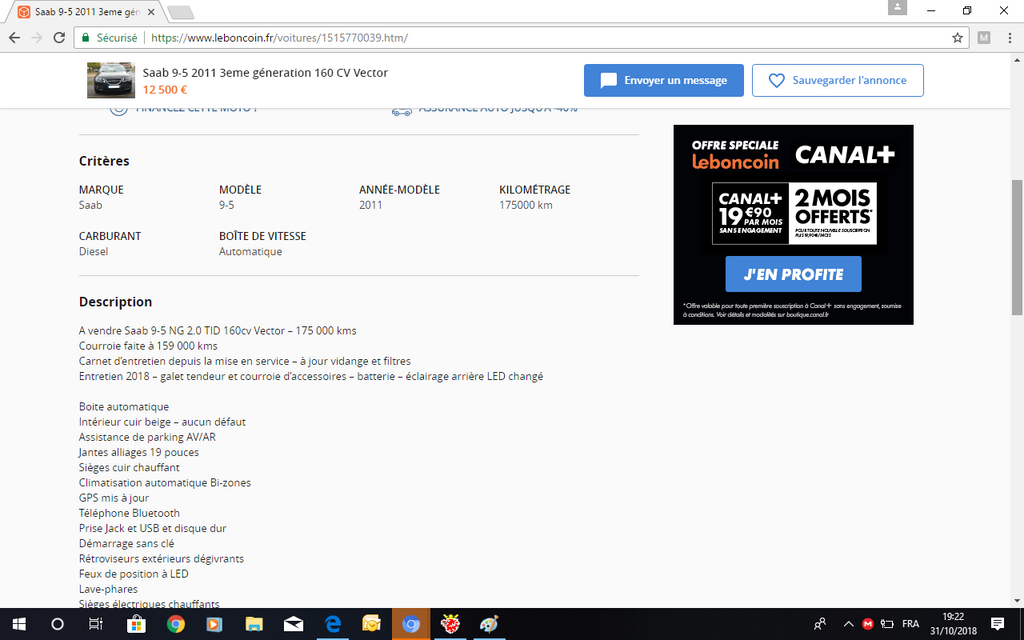Click the green Sécurisé padlock icon

(x=85, y=38)
